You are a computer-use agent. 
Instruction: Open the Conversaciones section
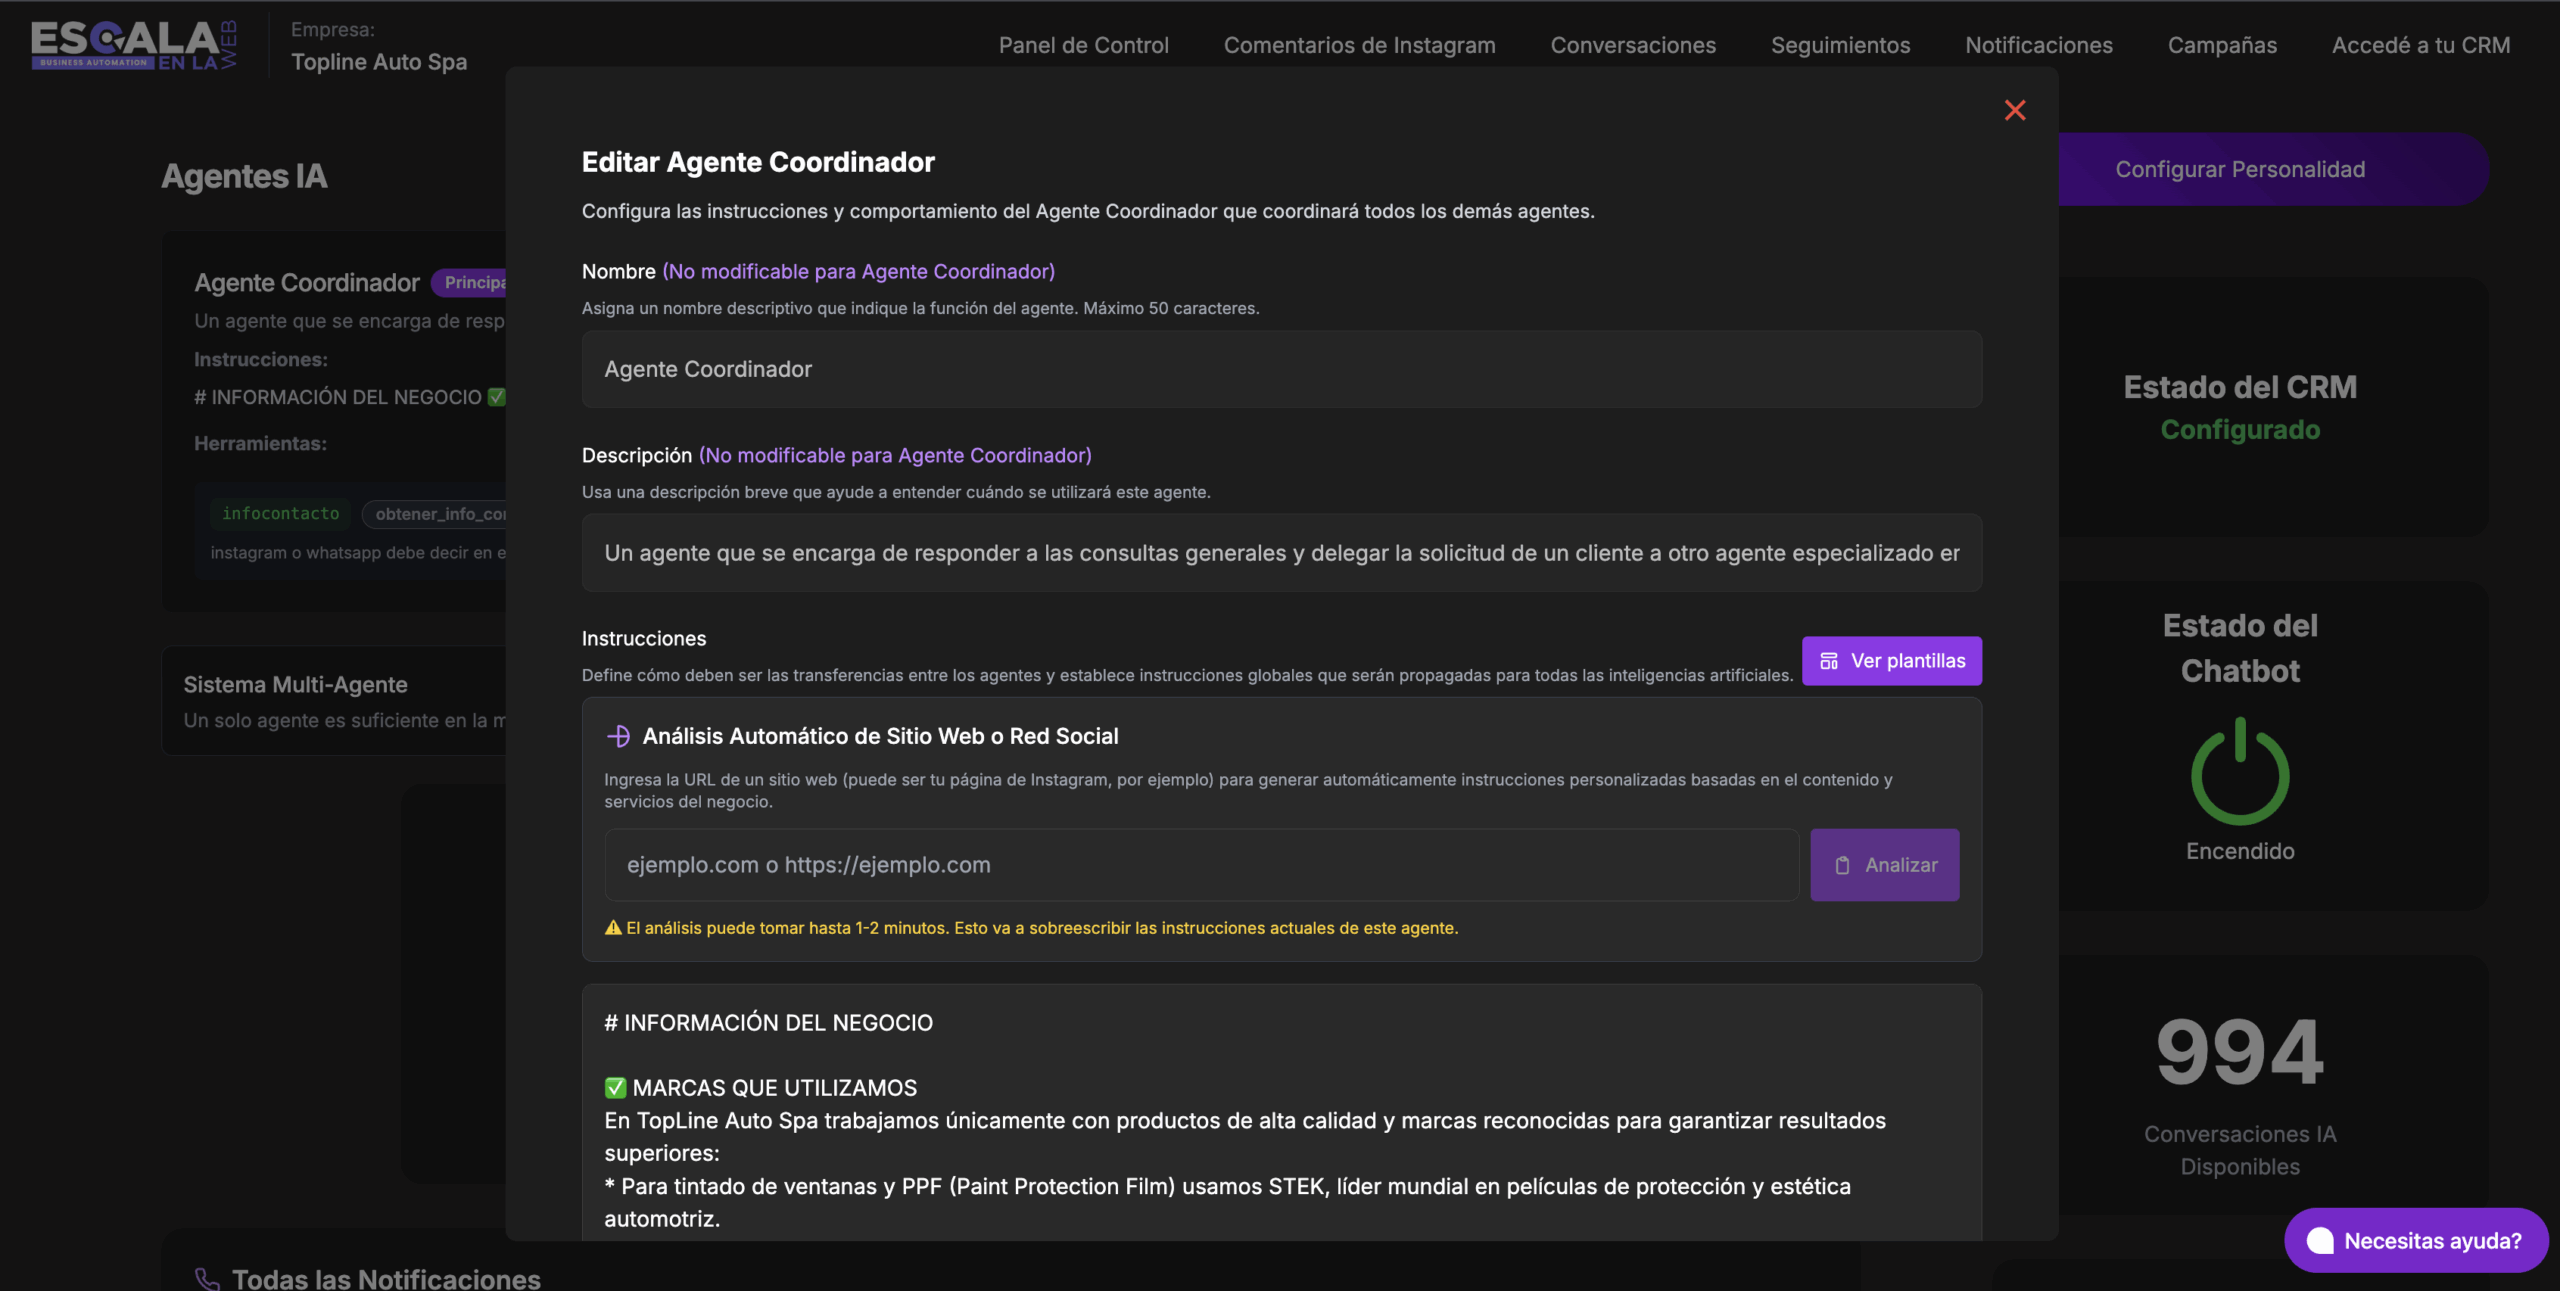click(1632, 45)
